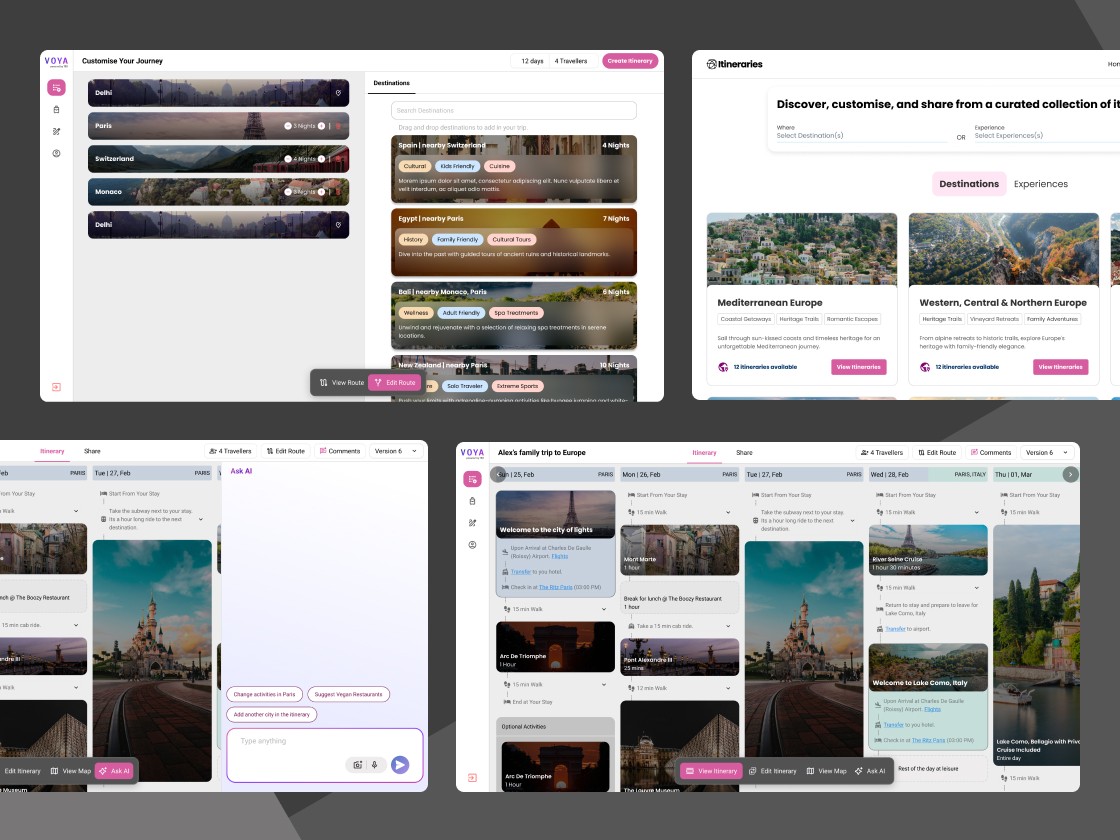Select the pencil edit icon in Customise Journey sidebar
The width and height of the screenshot is (1120, 840).
point(56,131)
